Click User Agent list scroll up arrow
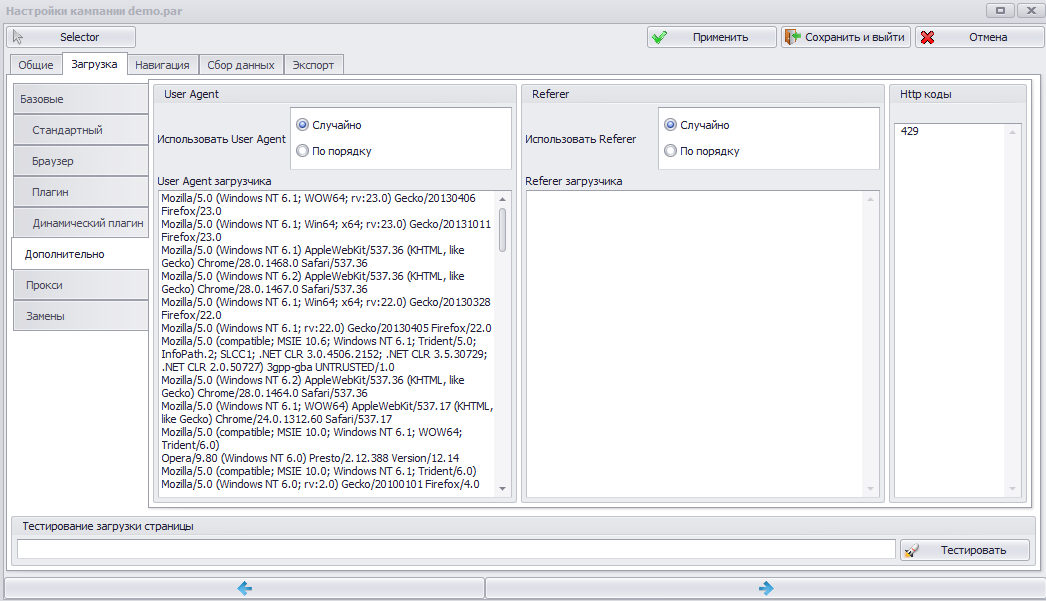Image resolution: width=1046 pixels, height=601 pixels. (502, 199)
